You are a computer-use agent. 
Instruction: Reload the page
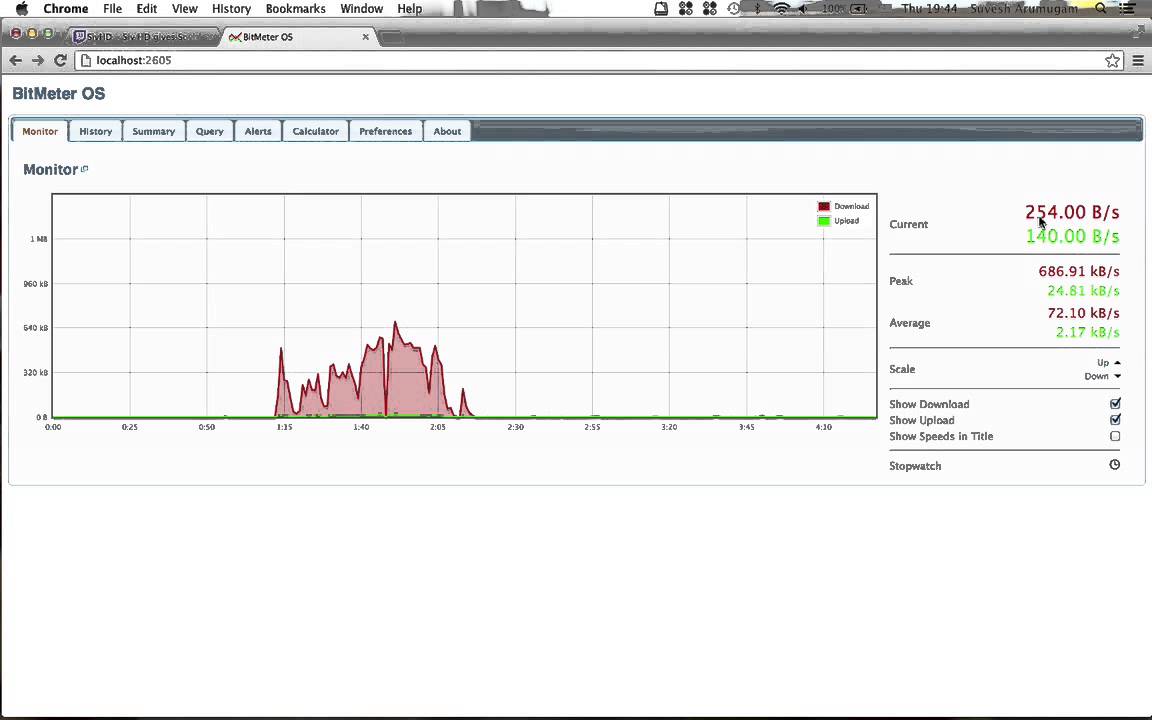tap(60, 60)
